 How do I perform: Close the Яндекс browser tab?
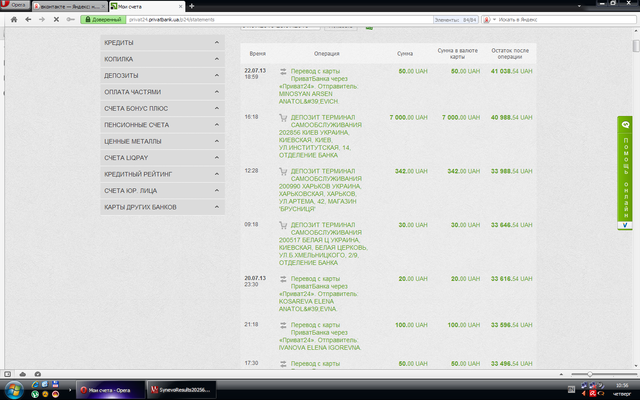pos(103,7)
